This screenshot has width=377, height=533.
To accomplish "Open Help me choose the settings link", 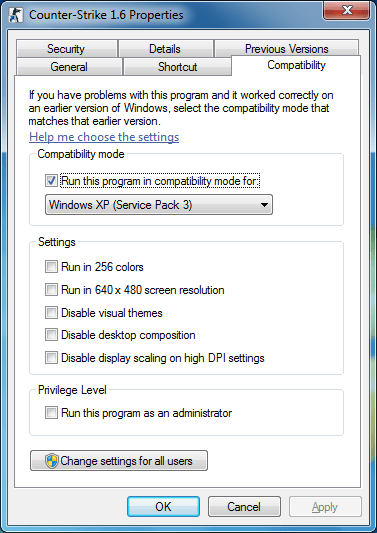I will point(104,137).
